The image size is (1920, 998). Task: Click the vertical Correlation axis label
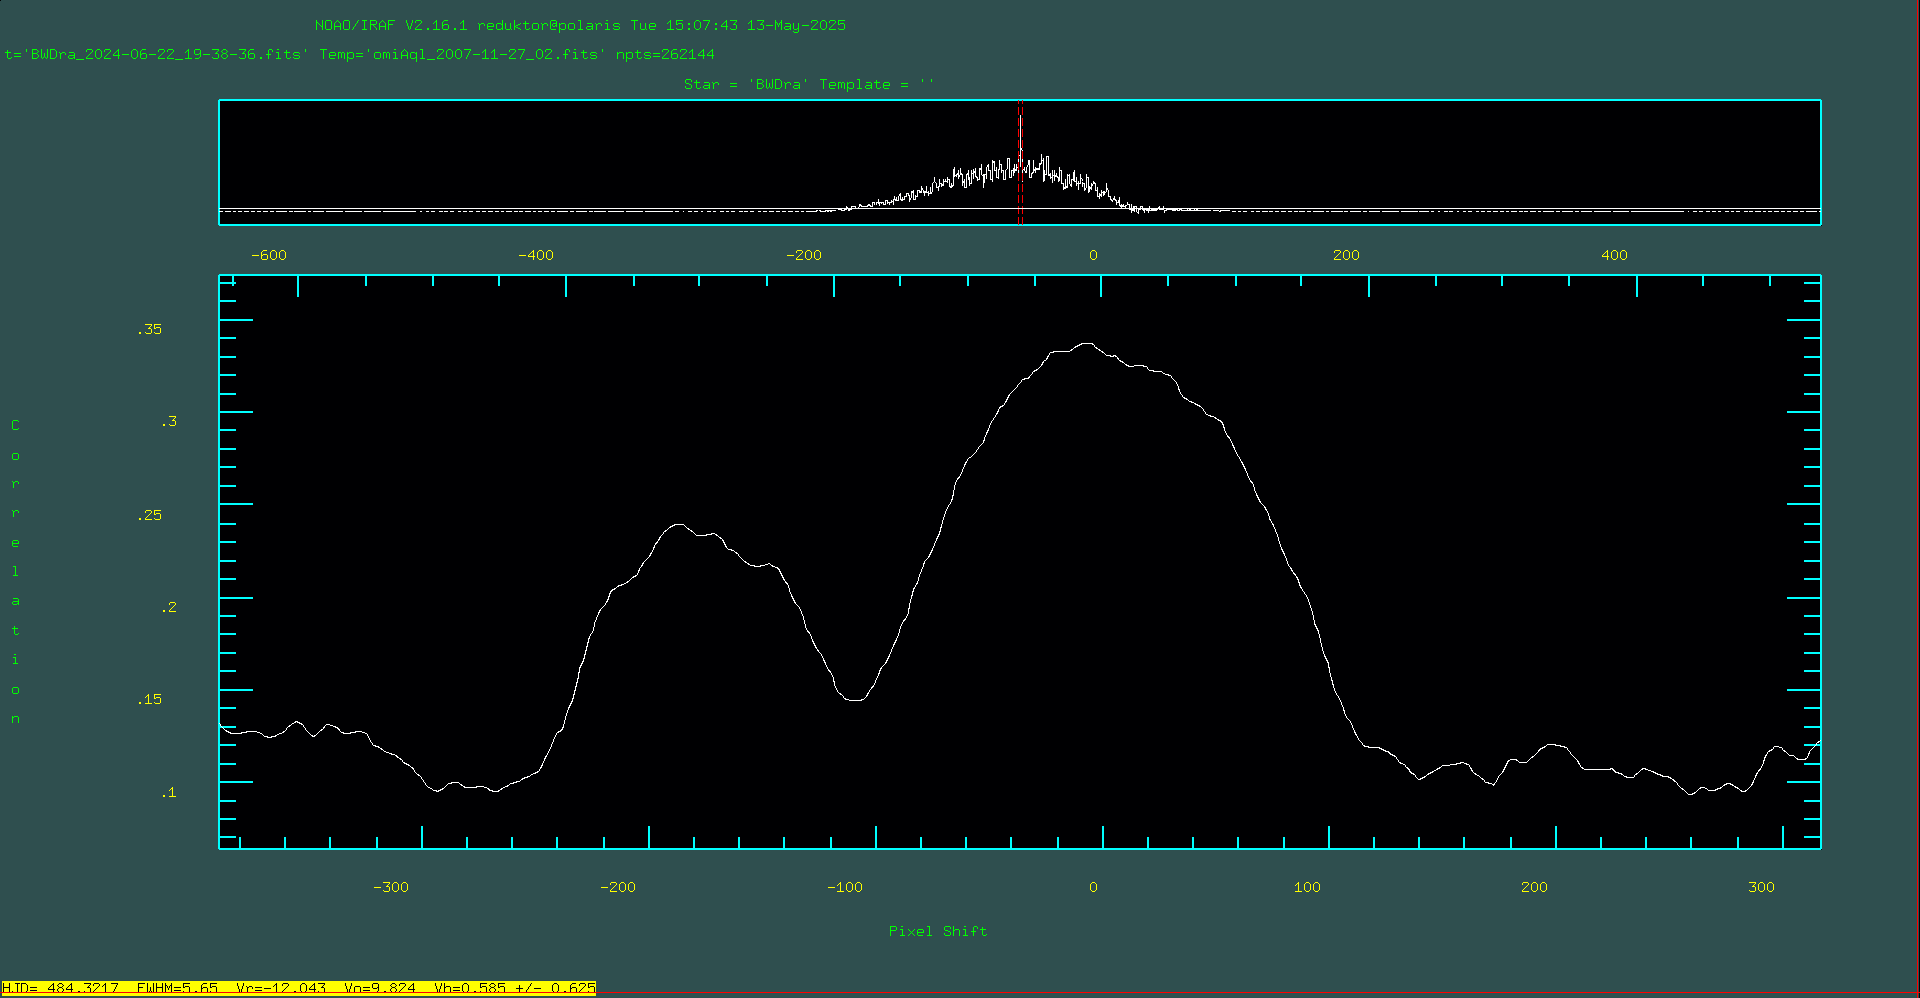pos(15,572)
